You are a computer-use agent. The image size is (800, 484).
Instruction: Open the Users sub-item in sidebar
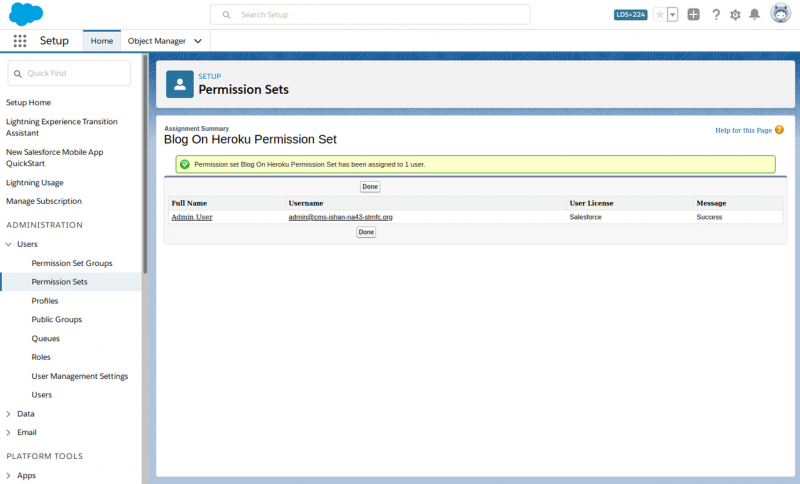click(42, 395)
